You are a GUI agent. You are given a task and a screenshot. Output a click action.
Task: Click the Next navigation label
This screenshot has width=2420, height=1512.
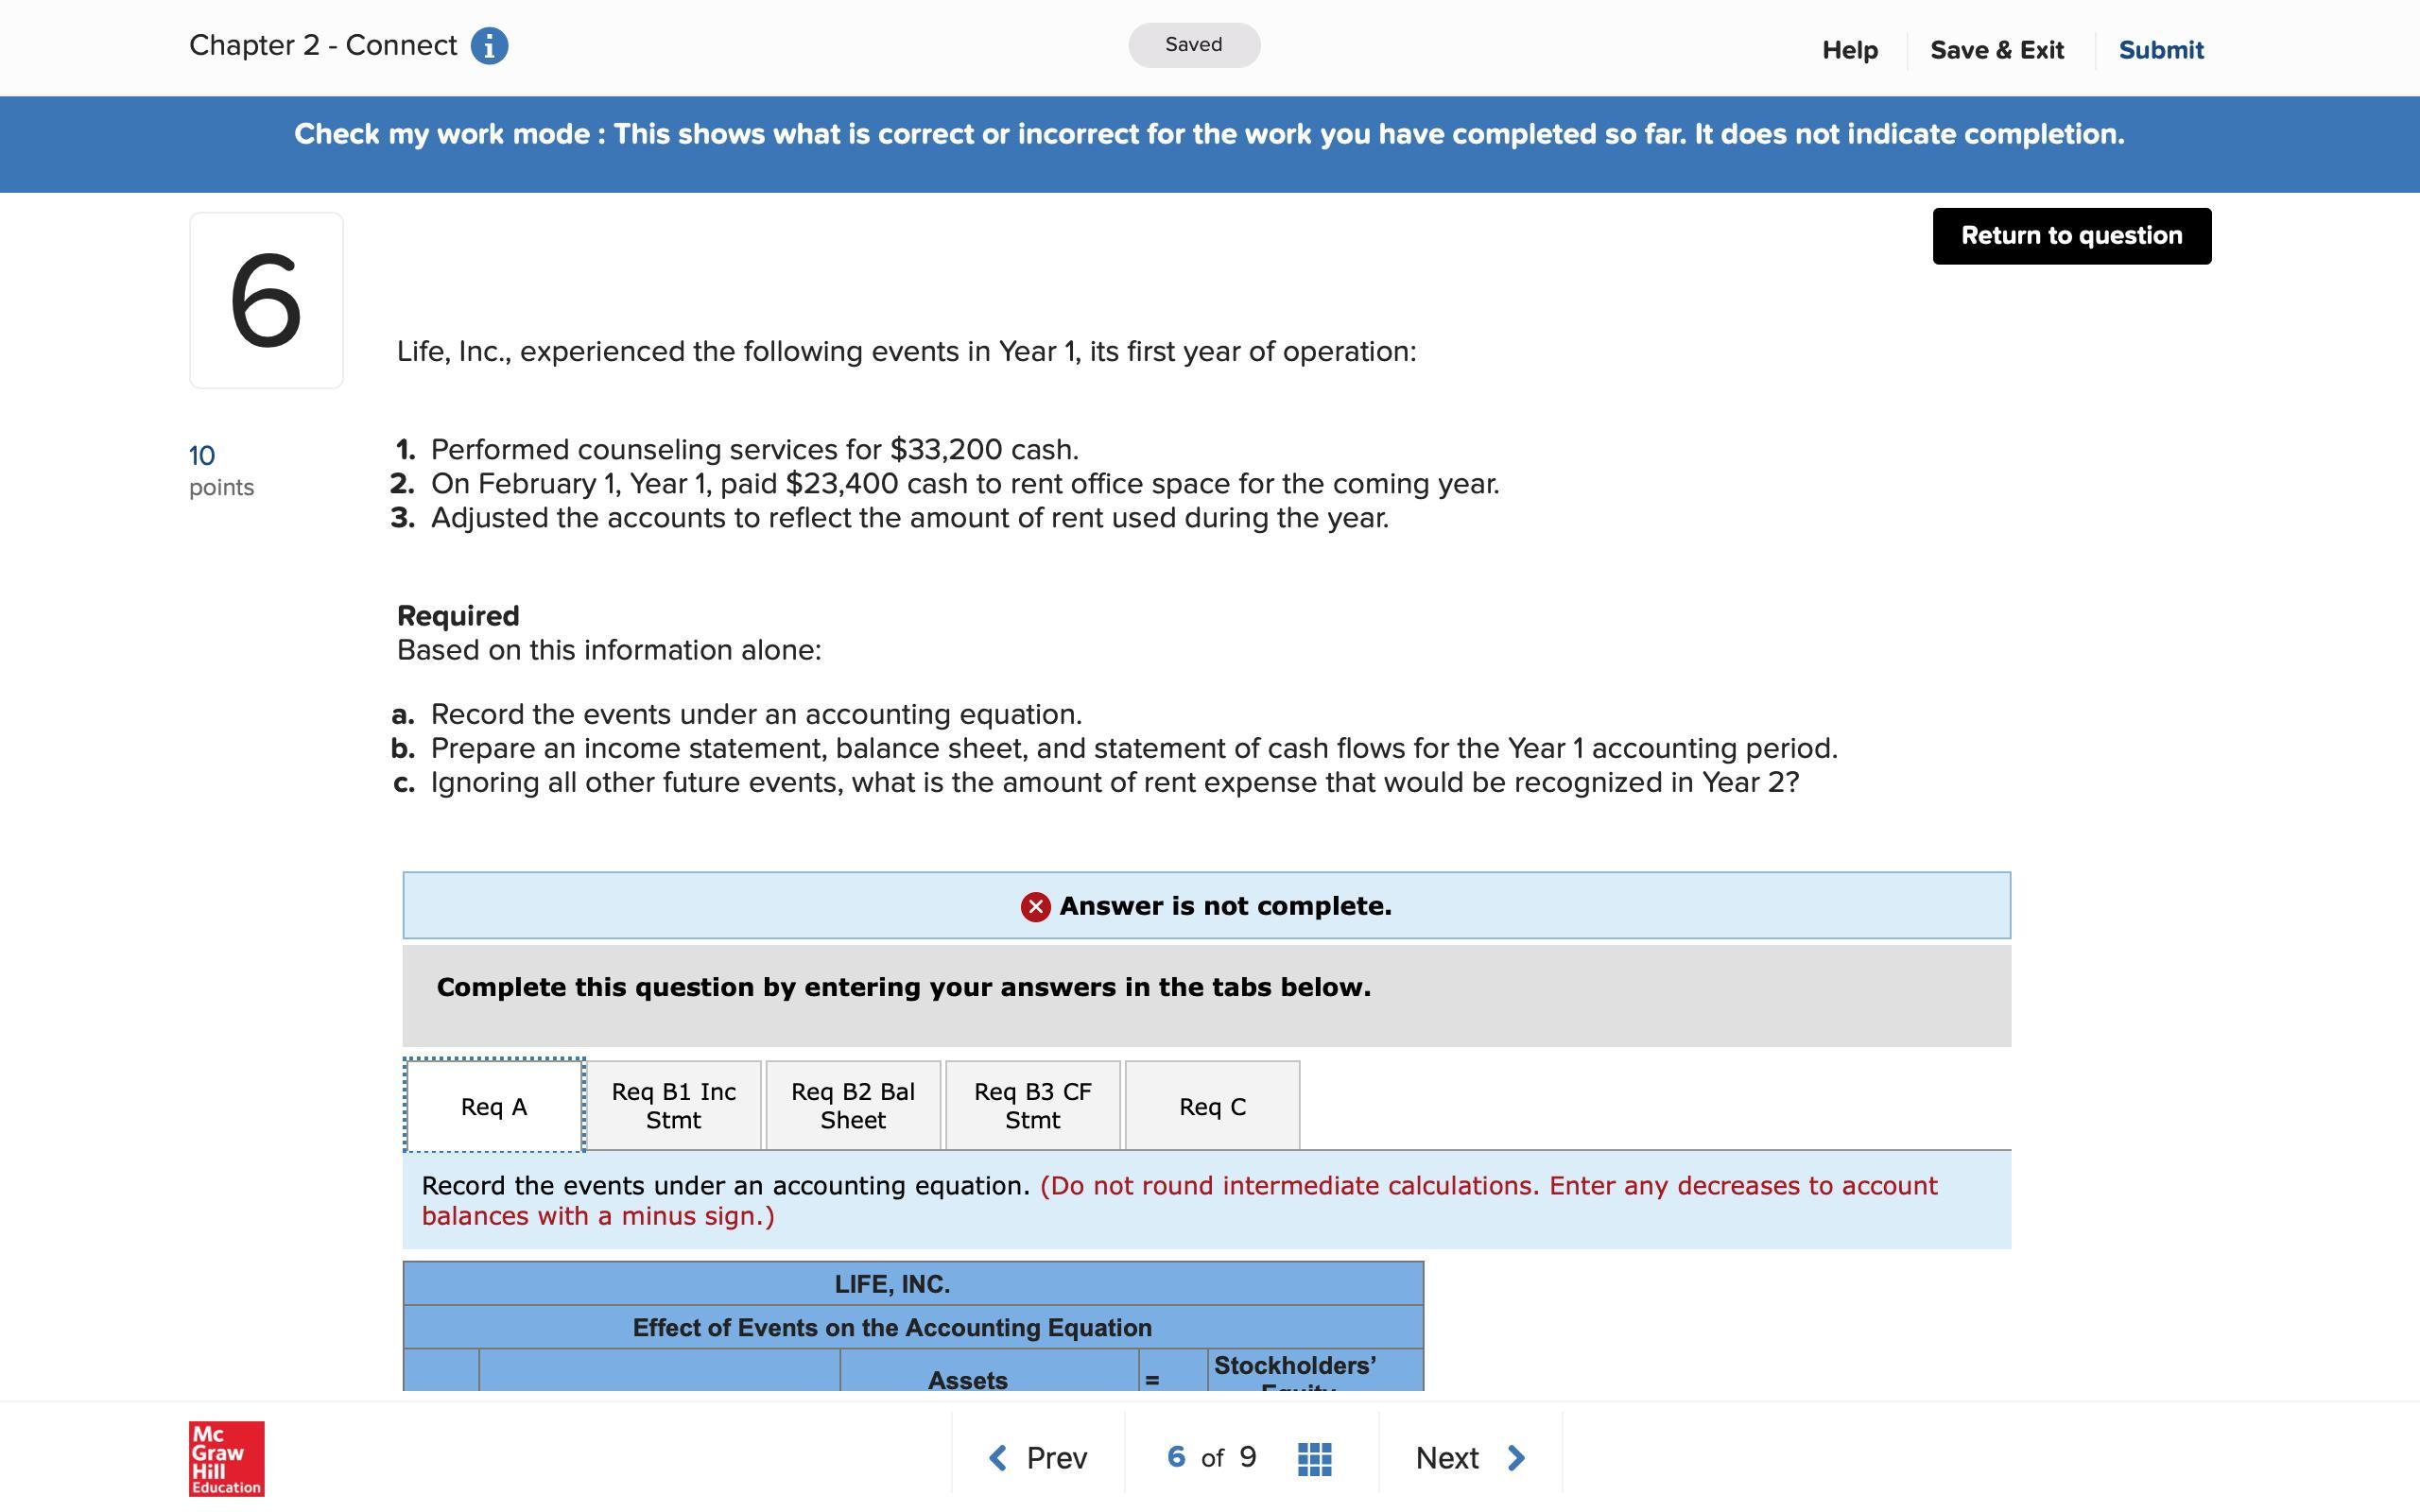(1446, 1458)
